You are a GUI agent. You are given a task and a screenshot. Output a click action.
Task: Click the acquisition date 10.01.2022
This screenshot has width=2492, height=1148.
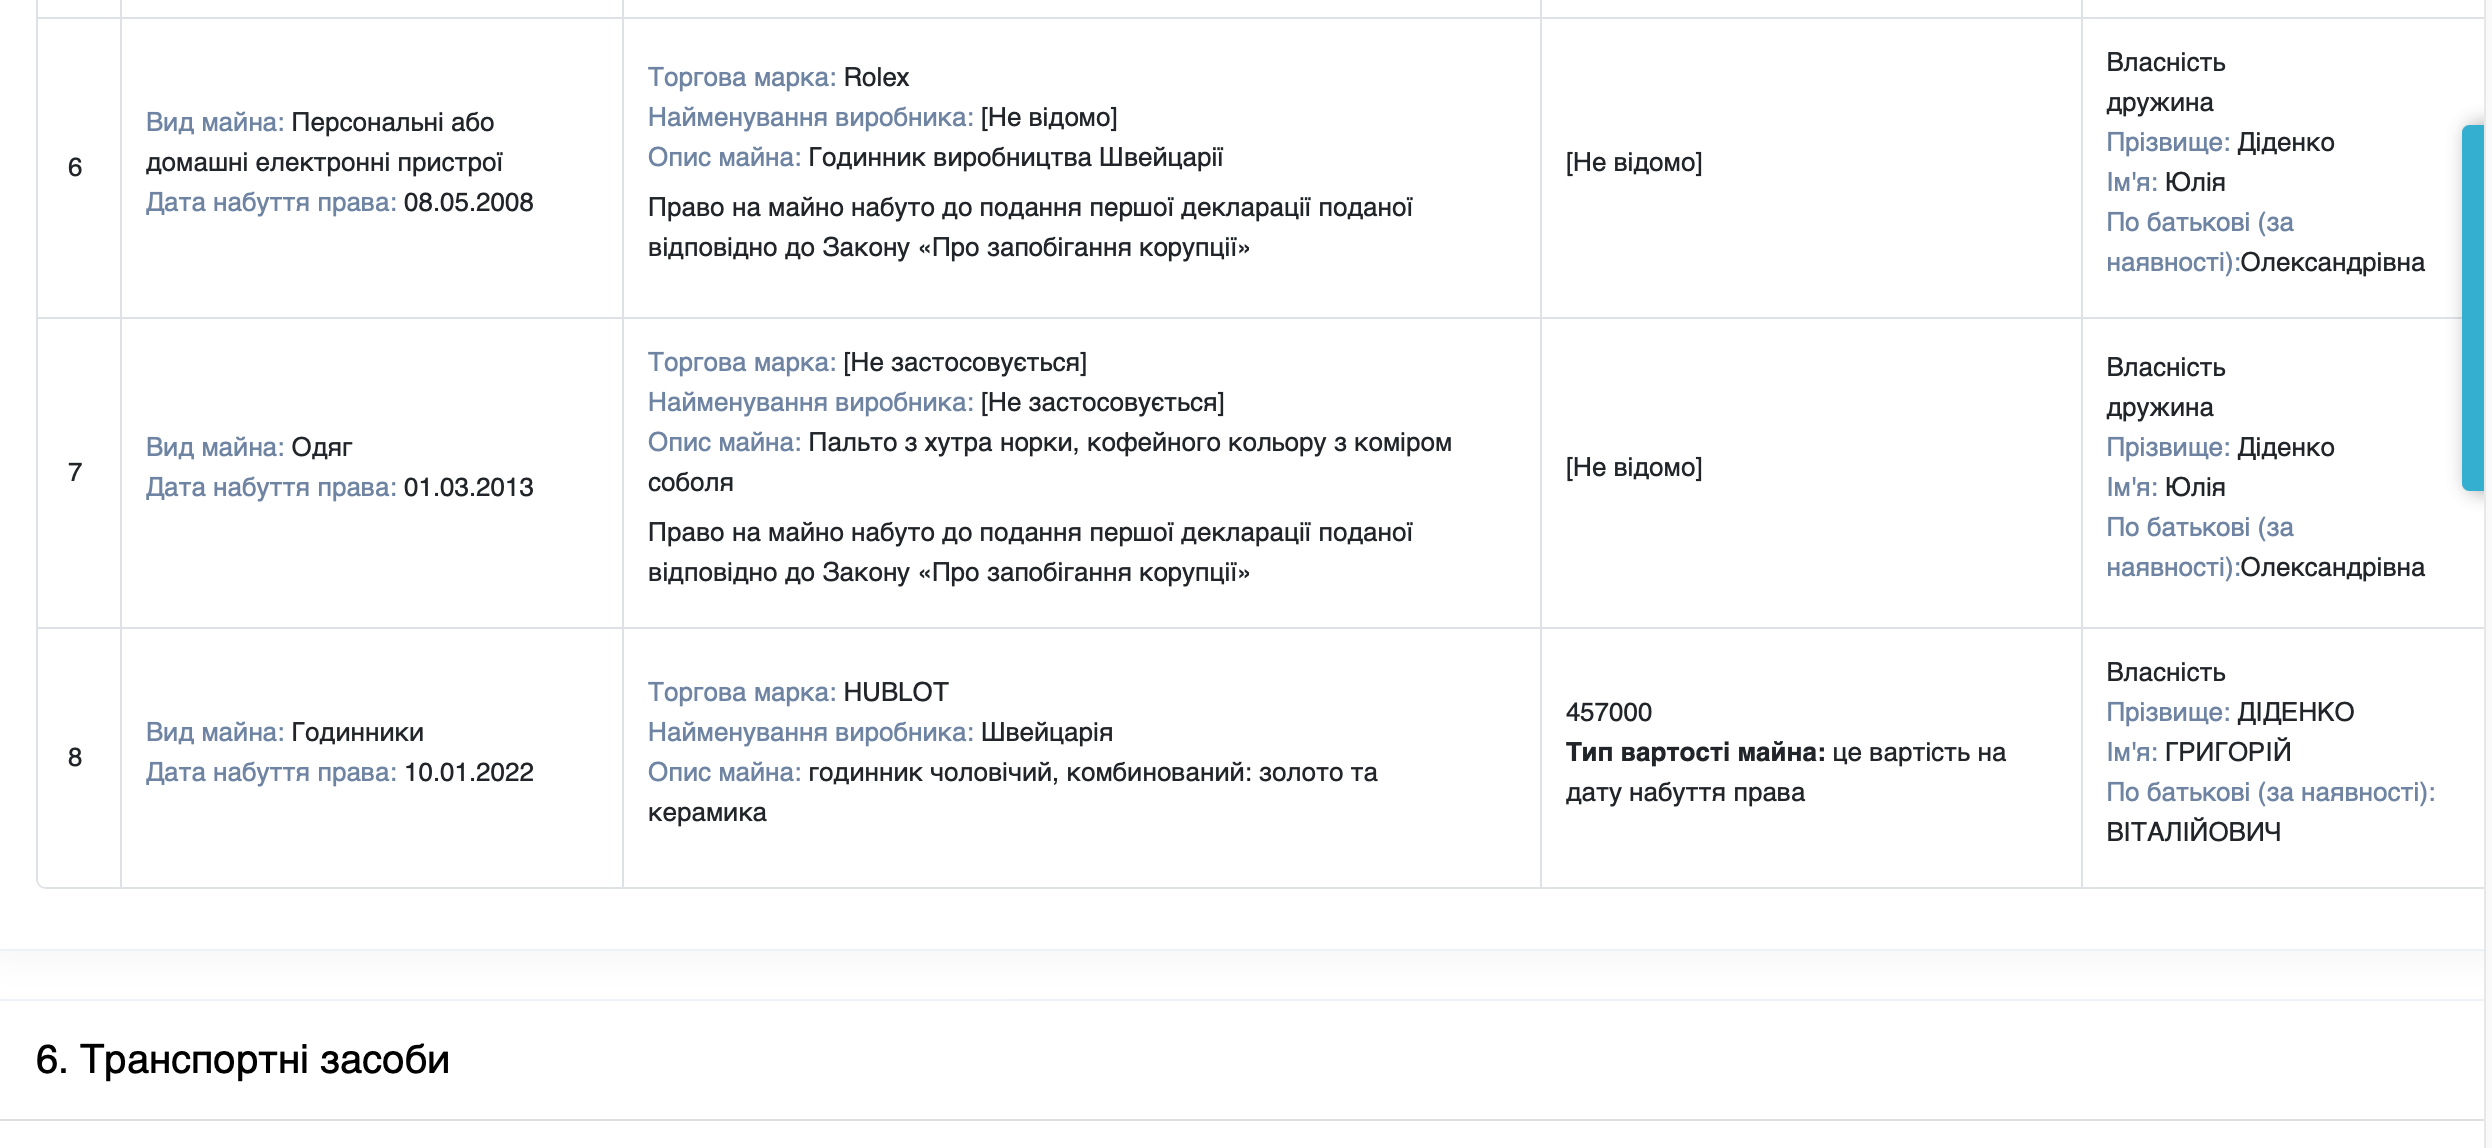pyautogui.click(x=468, y=772)
